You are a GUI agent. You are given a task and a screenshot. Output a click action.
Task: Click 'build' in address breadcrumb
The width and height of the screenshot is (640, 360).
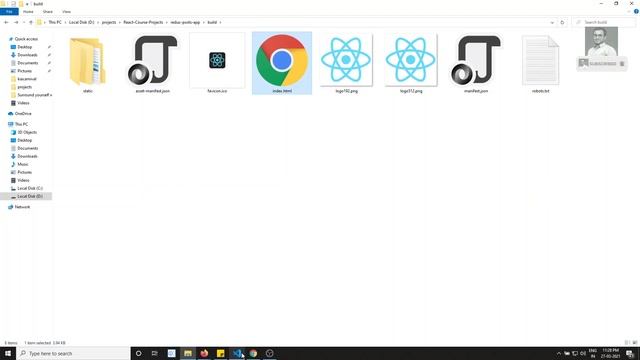click(212, 22)
